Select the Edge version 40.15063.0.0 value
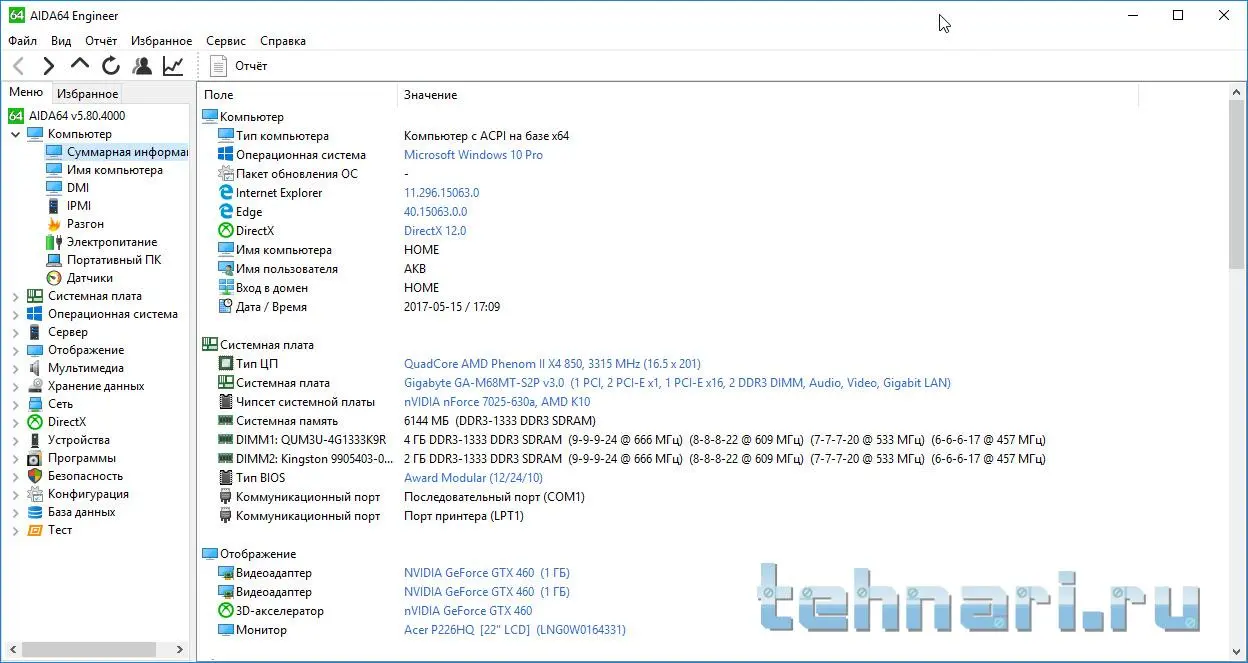The height and width of the screenshot is (663, 1248). pyautogui.click(x=435, y=212)
